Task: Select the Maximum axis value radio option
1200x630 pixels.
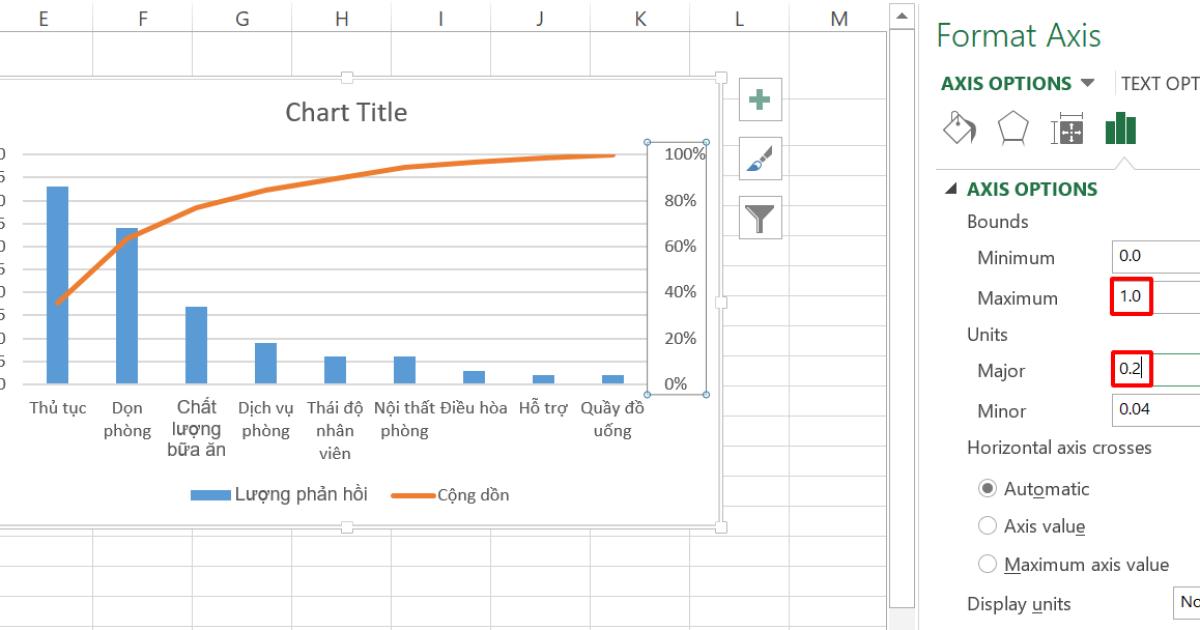Action: click(987, 564)
